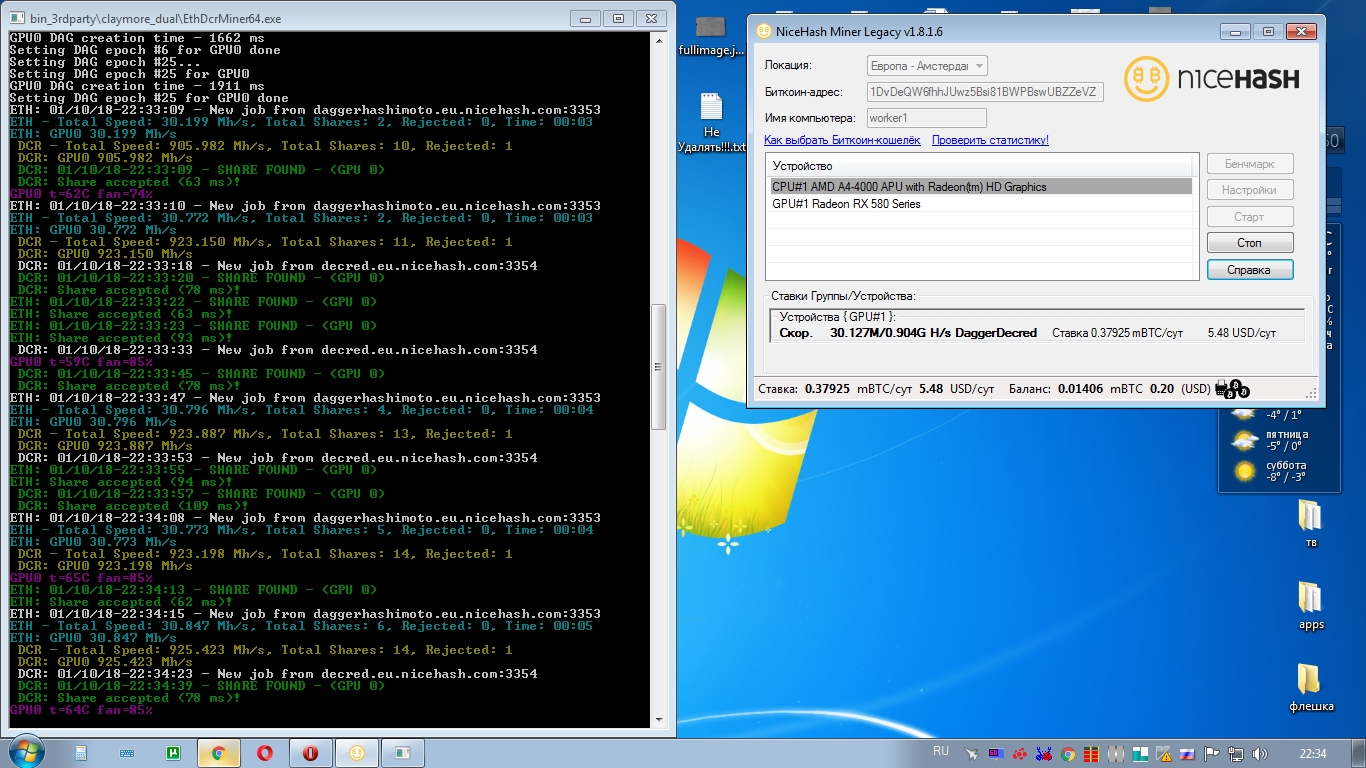The width and height of the screenshot is (1366, 768).
Task: Click the Kaspersky warning tray icon
Action: point(1164,754)
